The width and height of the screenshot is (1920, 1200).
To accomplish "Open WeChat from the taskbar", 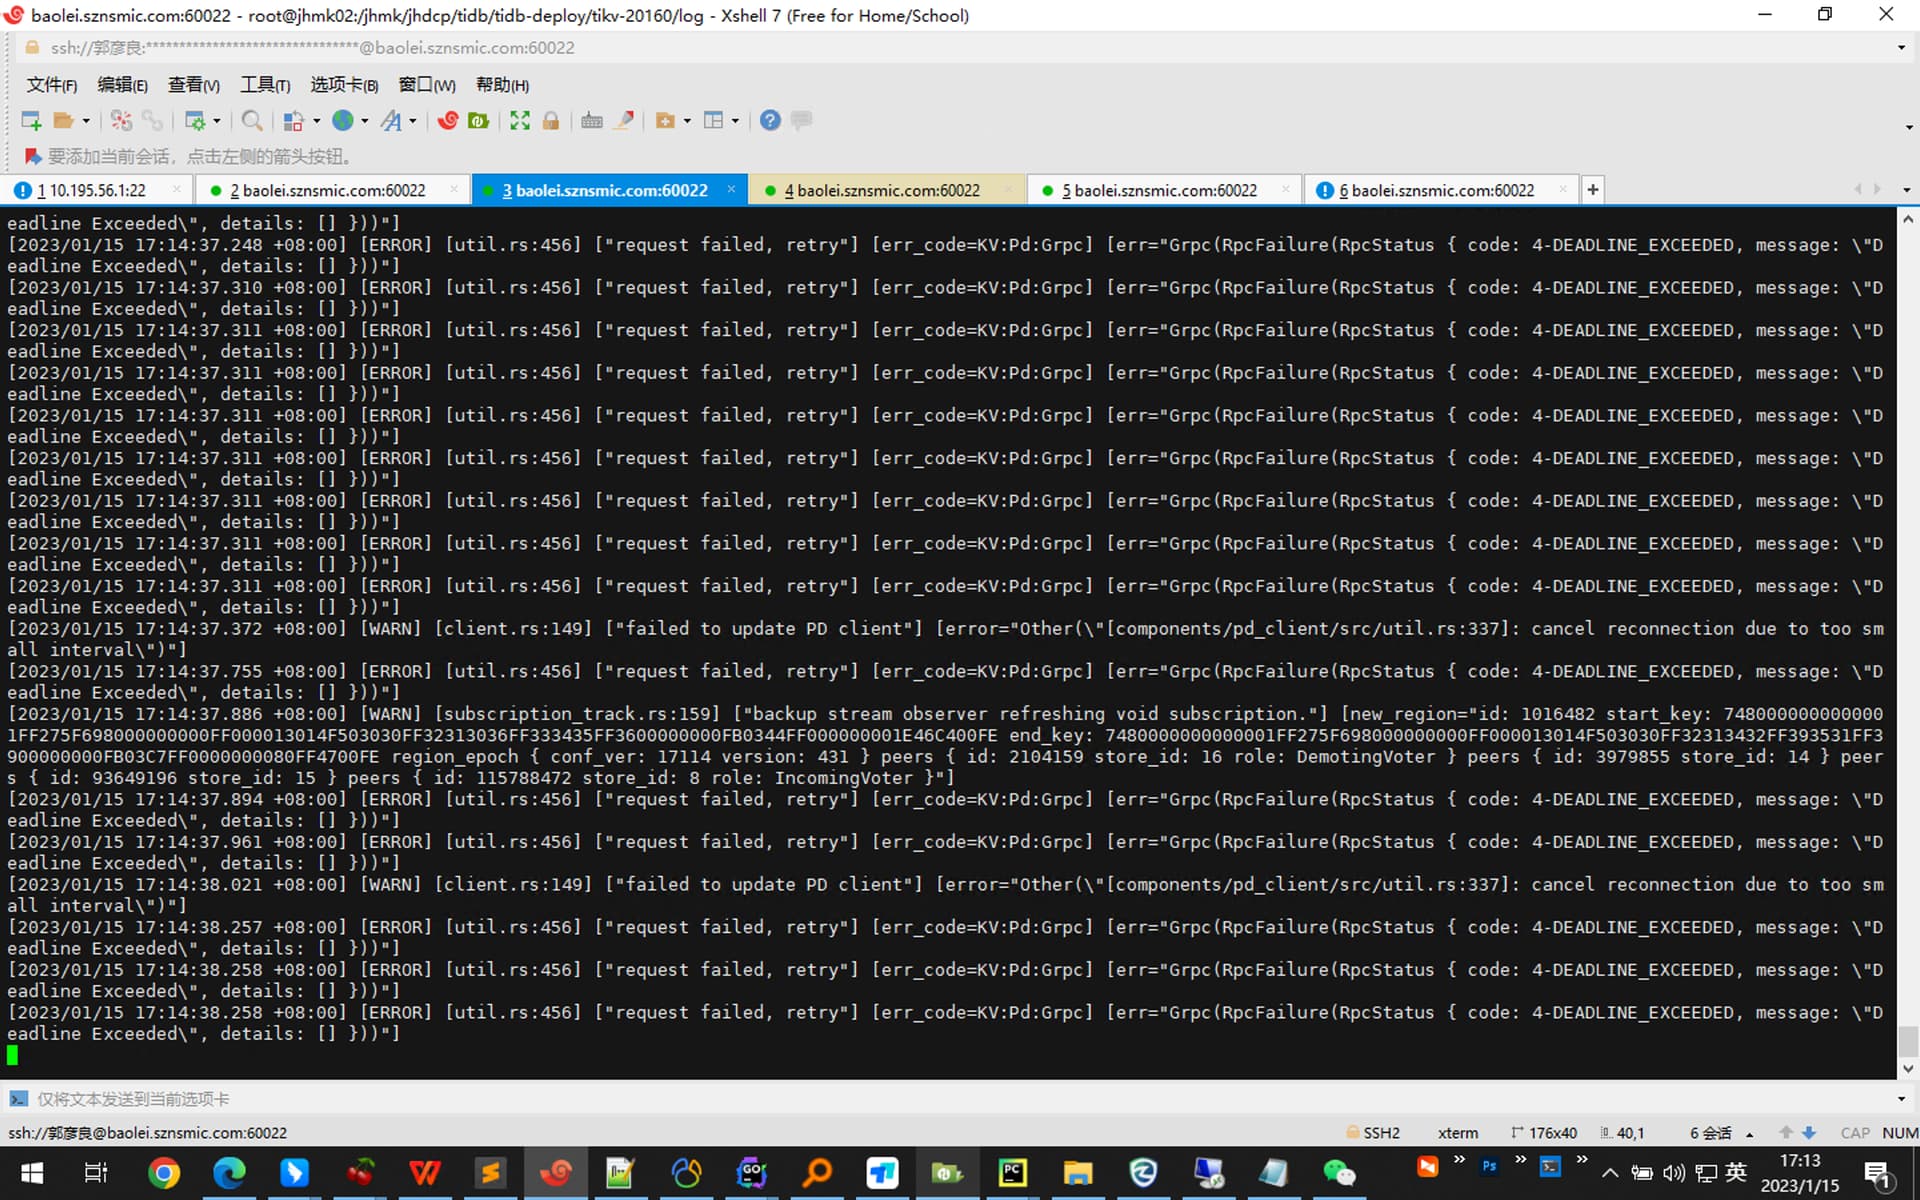I will [1338, 1172].
